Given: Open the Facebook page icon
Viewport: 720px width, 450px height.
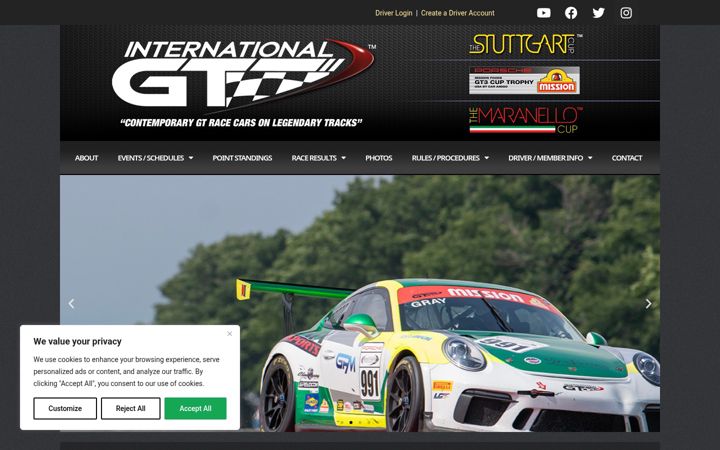Looking at the screenshot, I should tap(571, 13).
